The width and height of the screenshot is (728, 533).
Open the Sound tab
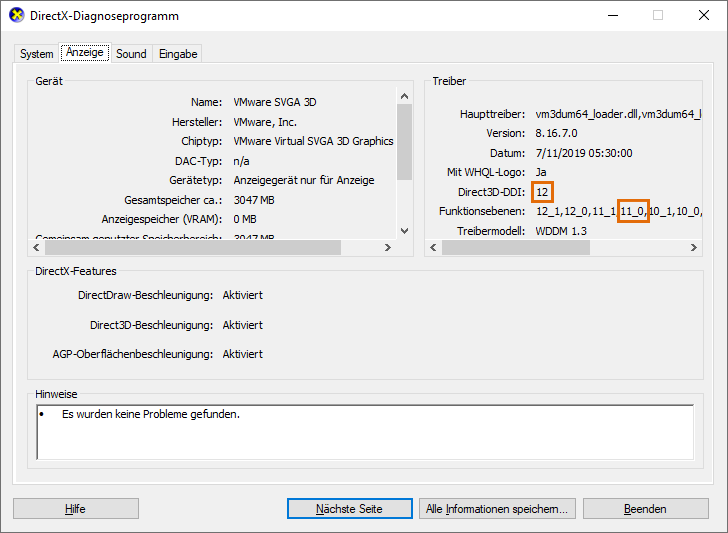[131, 54]
